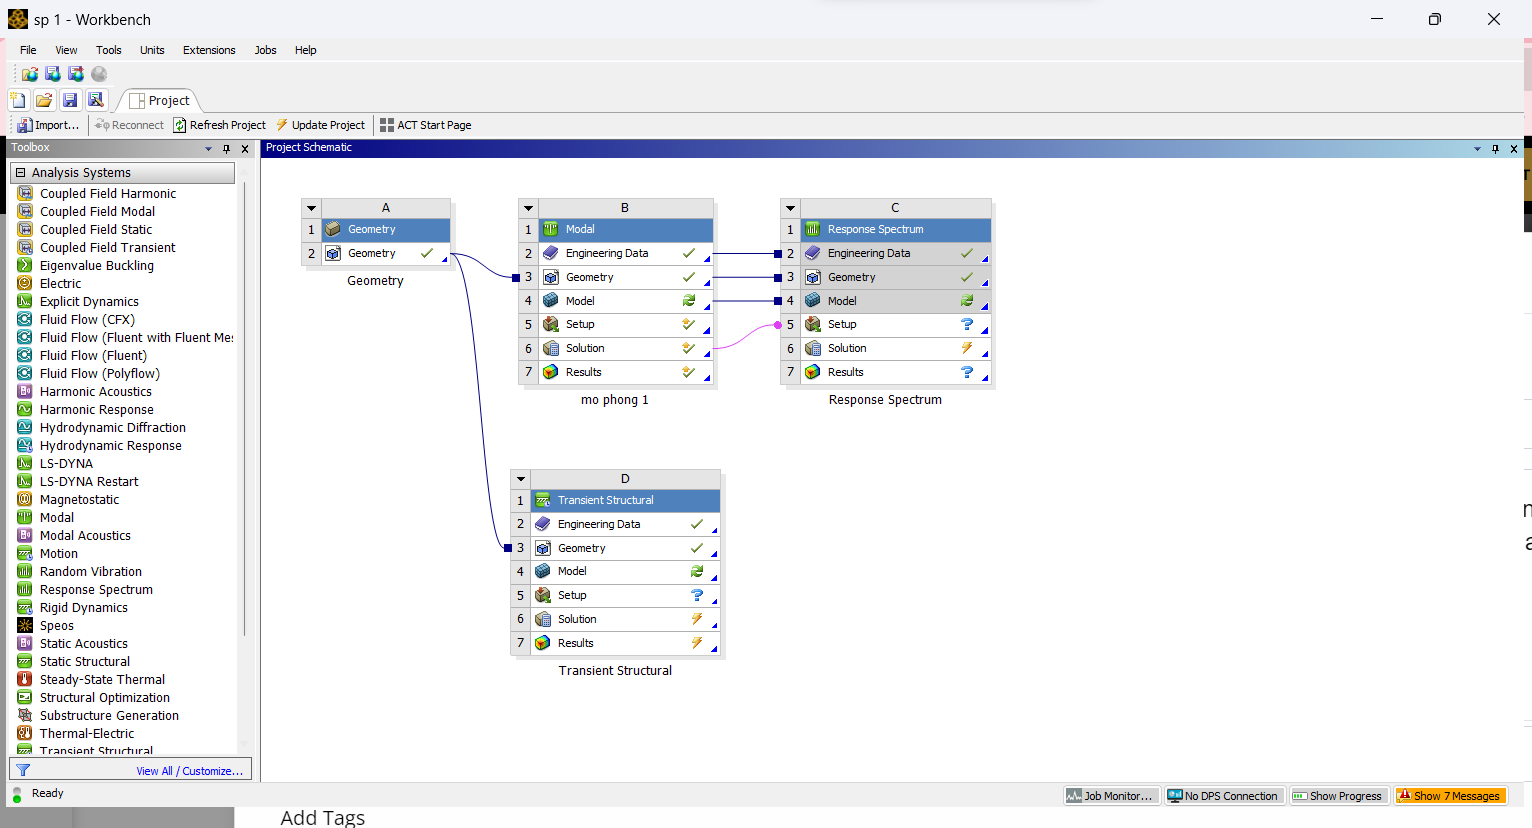This screenshot has width=1532, height=828.
Task: Click the Eigenvalue Buckling icon in Toolbox
Action: click(25, 265)
